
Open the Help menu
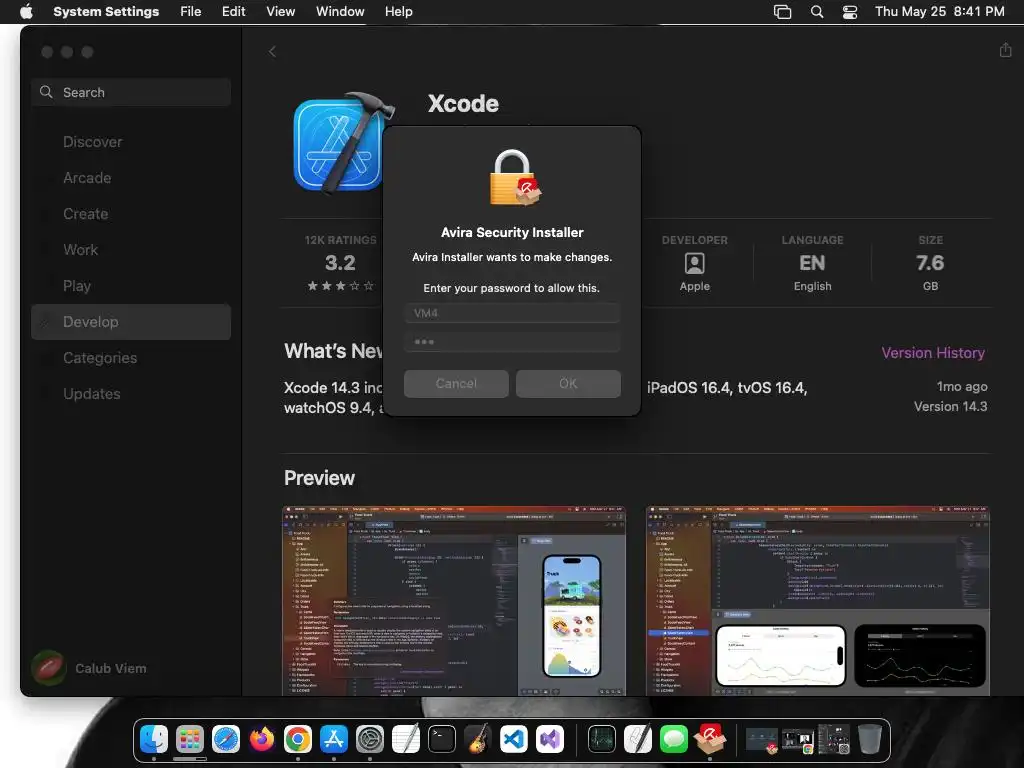click(x=398, y=11)
